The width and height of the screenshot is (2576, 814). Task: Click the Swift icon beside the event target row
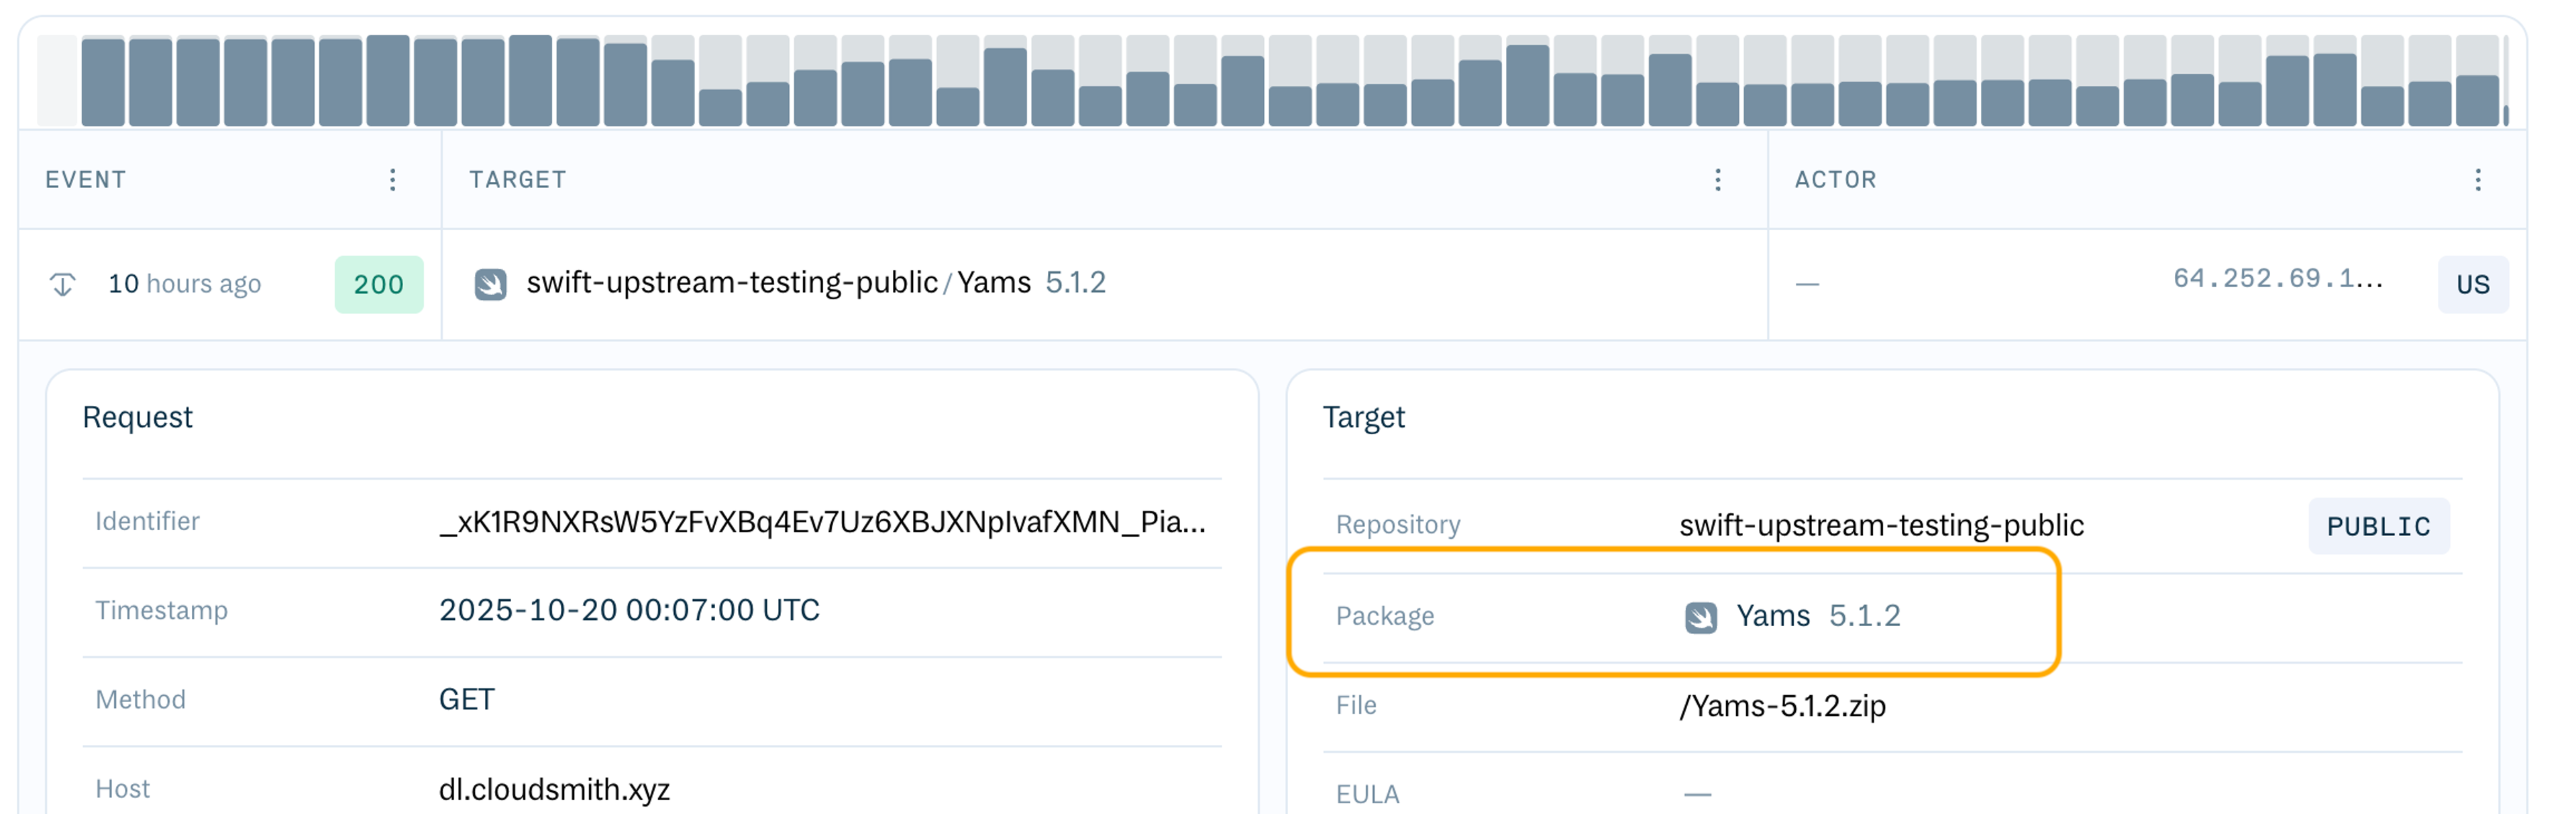[x=492, y=283]
